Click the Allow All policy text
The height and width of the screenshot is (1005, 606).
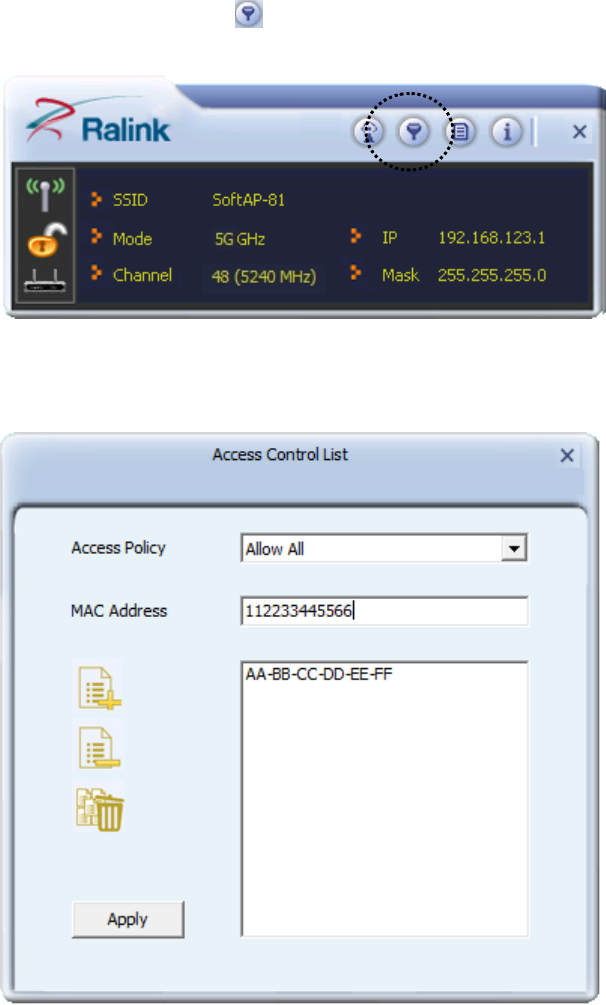point(274,549)
